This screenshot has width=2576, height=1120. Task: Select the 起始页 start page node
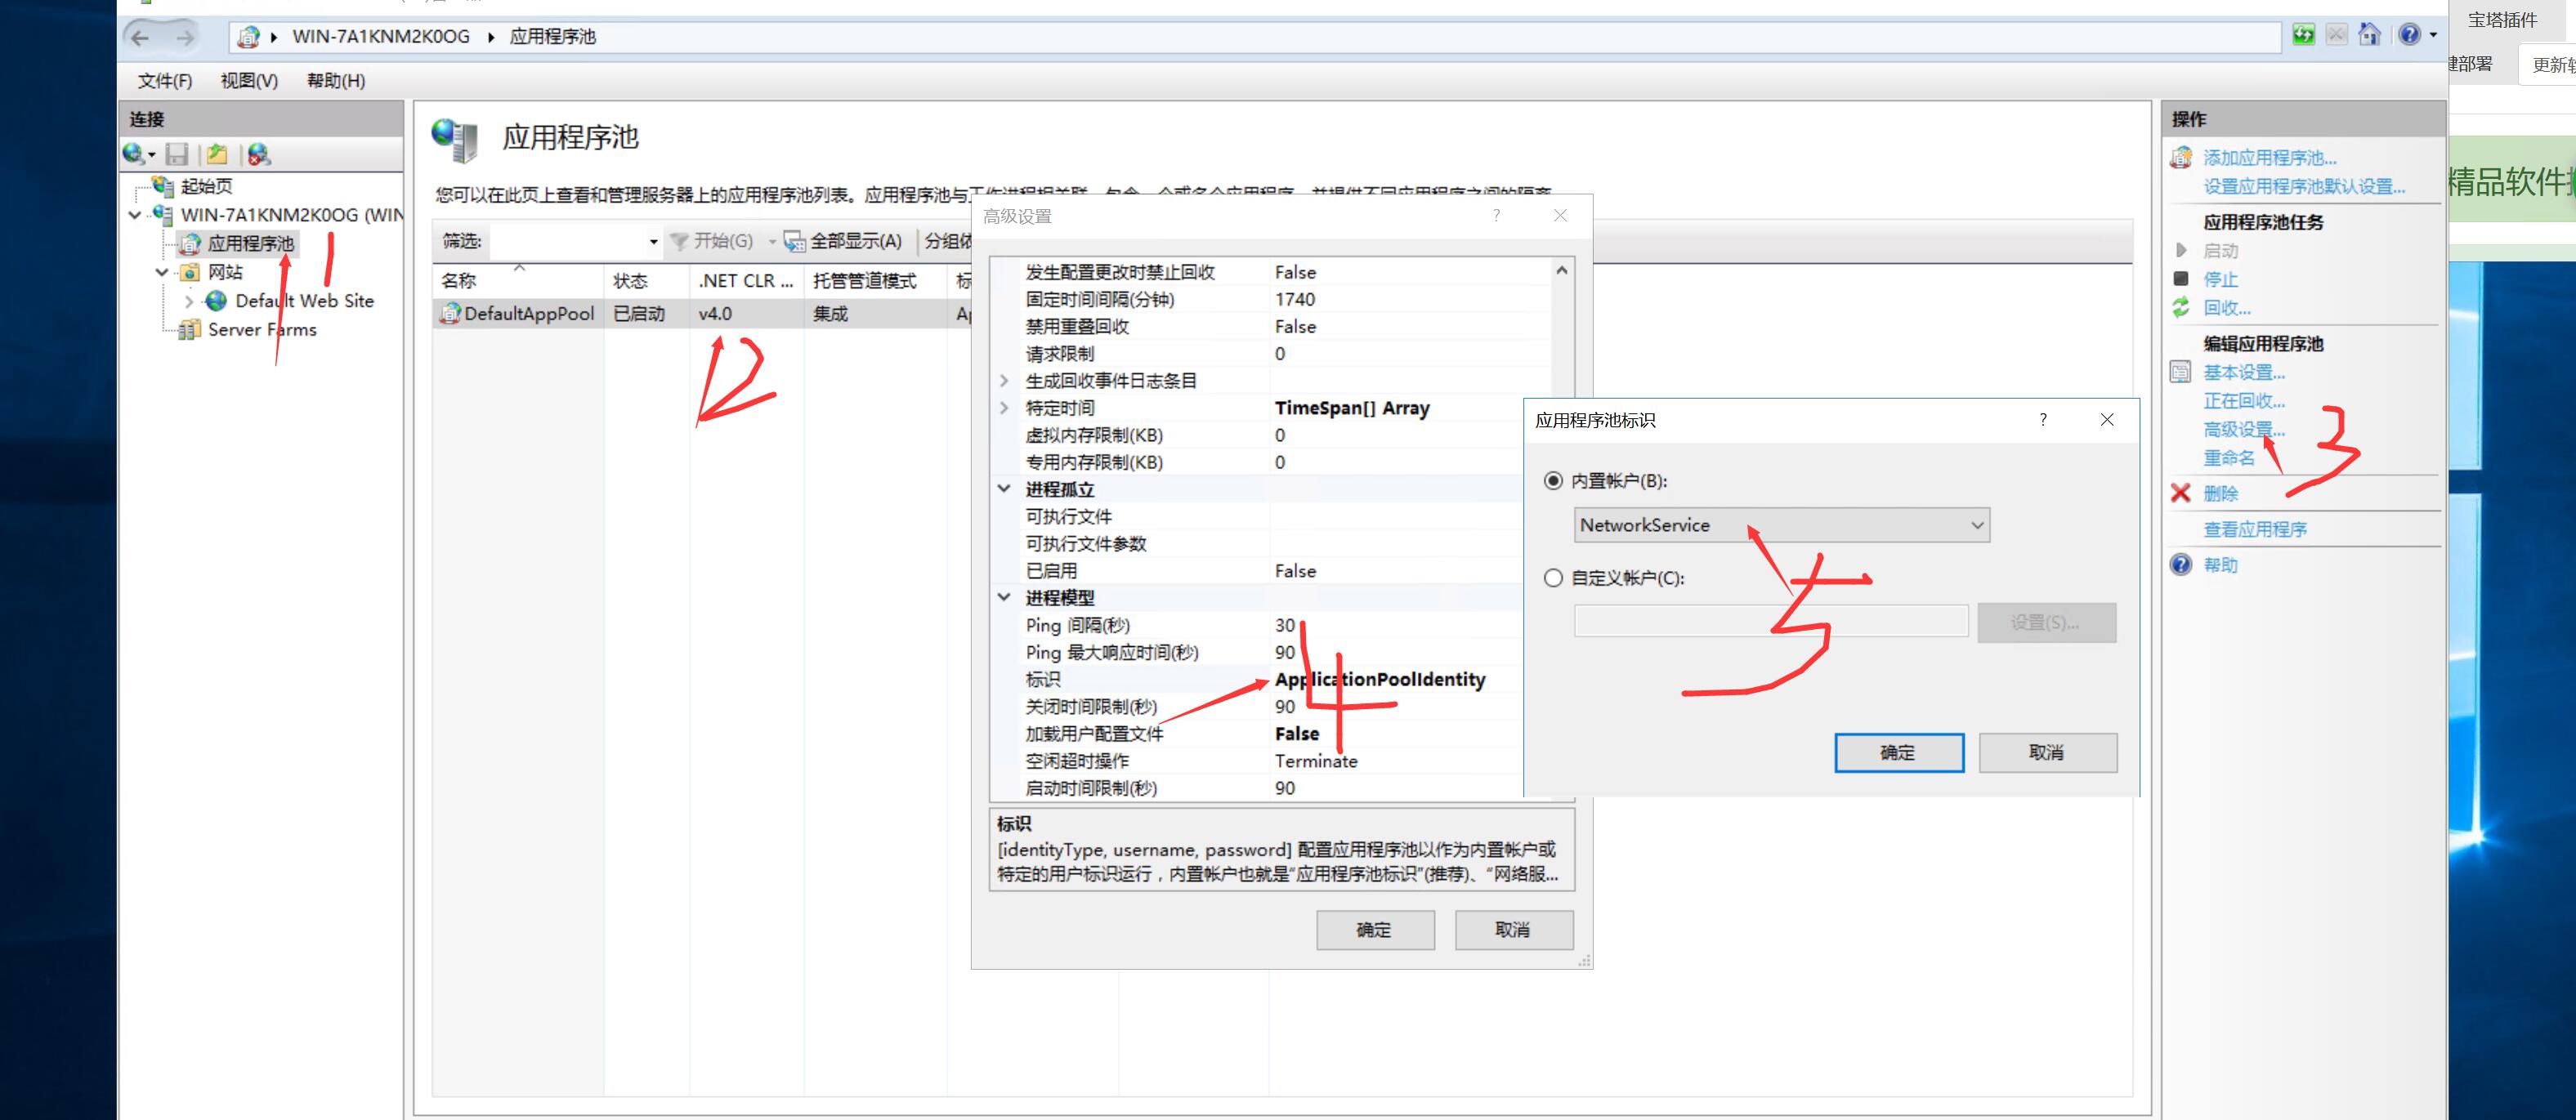coord(206,186)
